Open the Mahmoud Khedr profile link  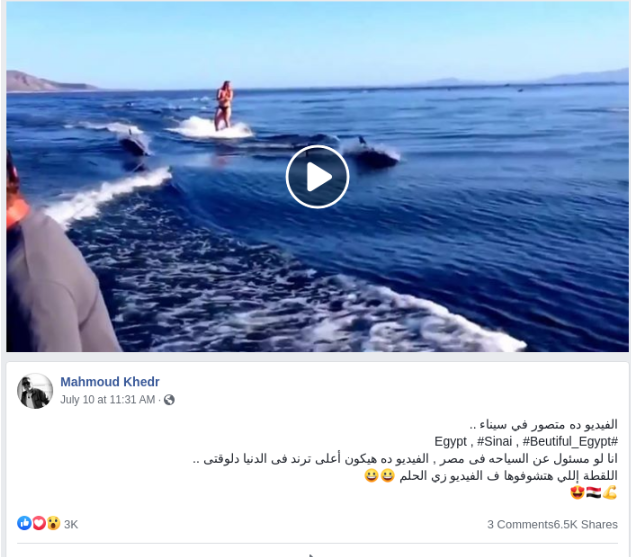[110, 382]
